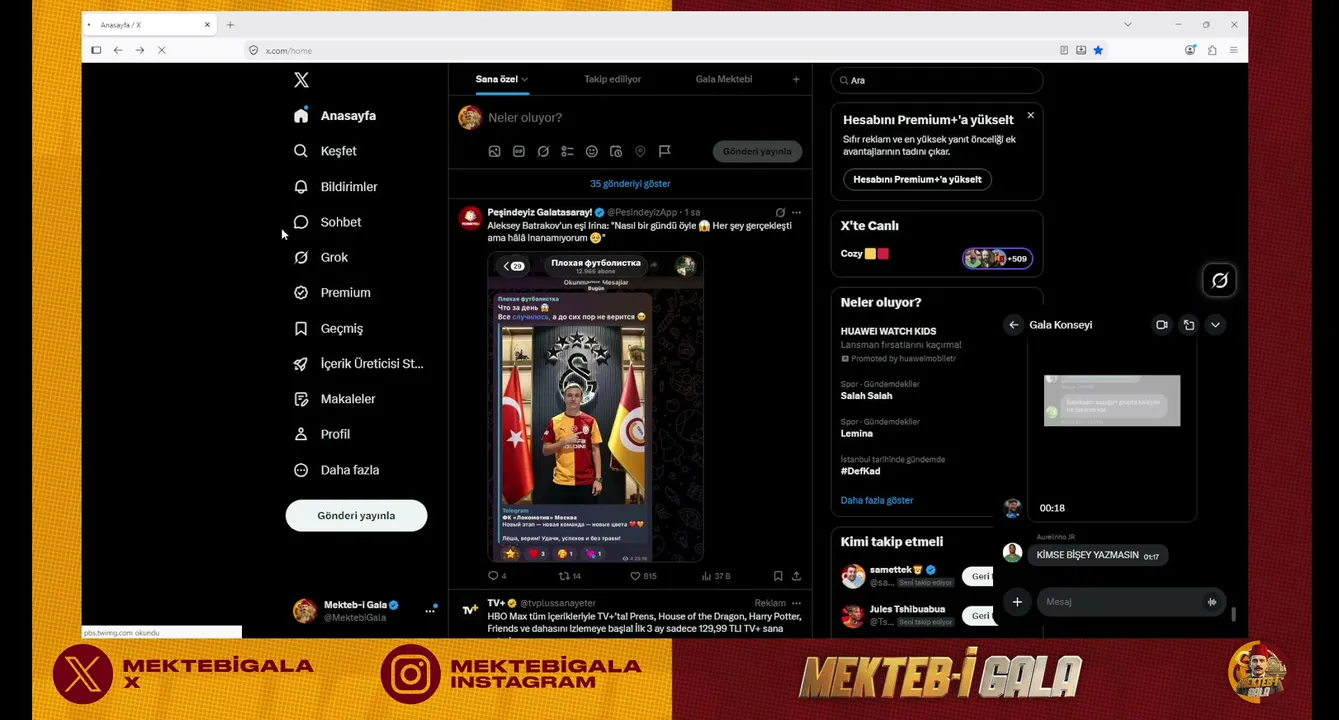Screen dimensions: 1339x720
Task: Click the chat panel scrollbar
Action: pos(1233,614)
